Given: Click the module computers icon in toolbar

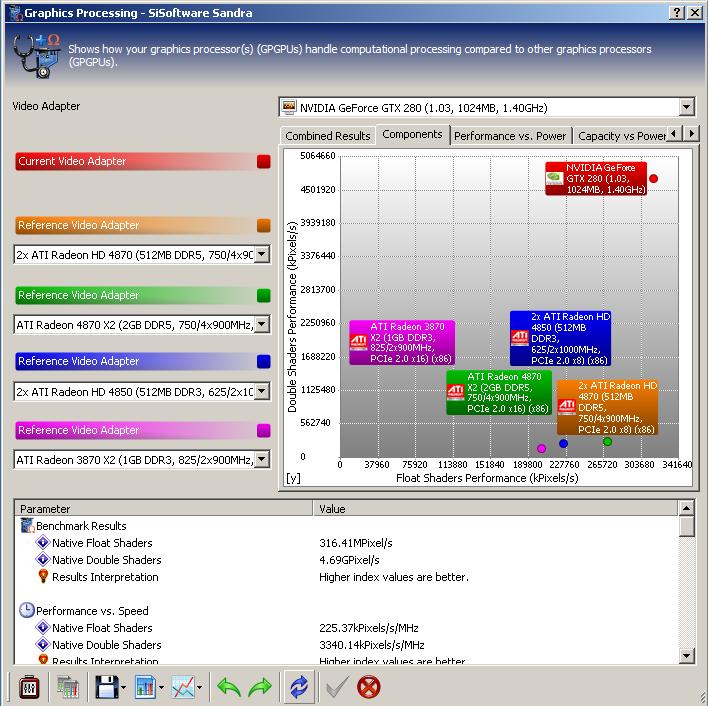Looking at the screenshot, I should tap(68, 687).
